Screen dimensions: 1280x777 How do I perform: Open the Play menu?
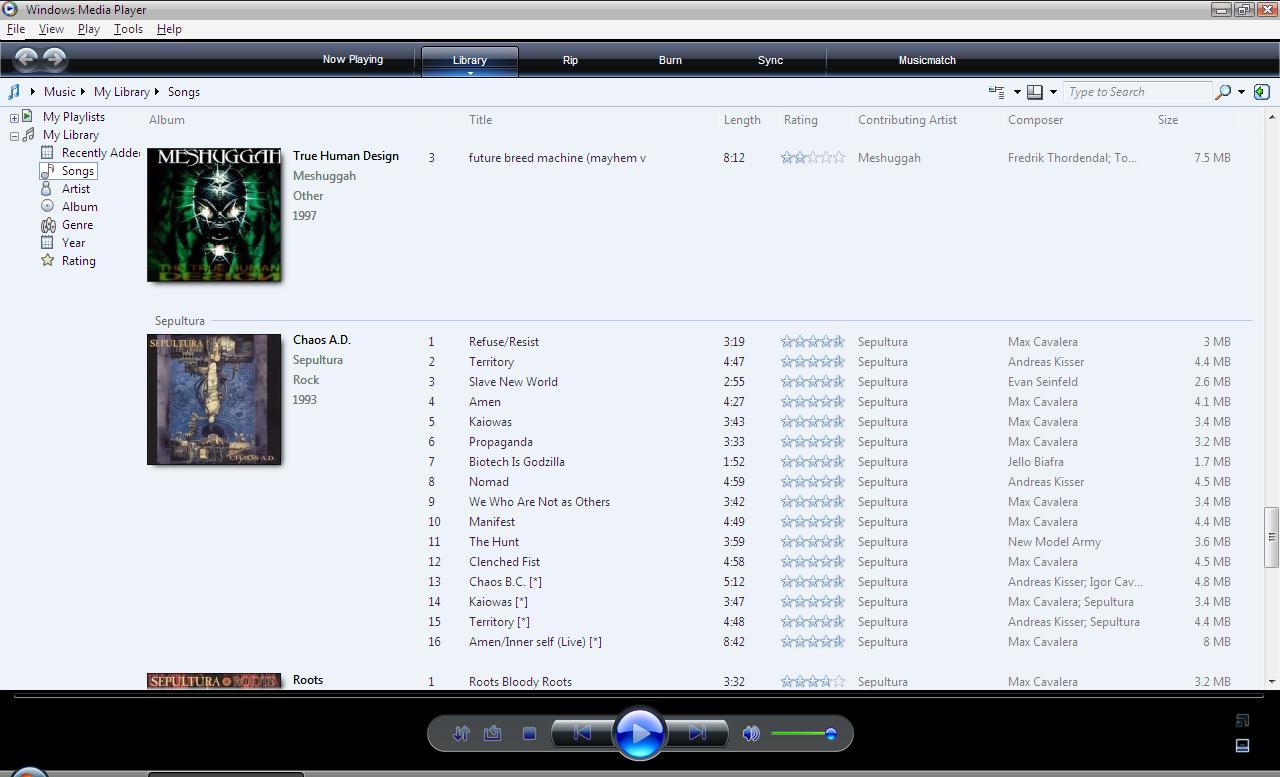coord(89,29)
